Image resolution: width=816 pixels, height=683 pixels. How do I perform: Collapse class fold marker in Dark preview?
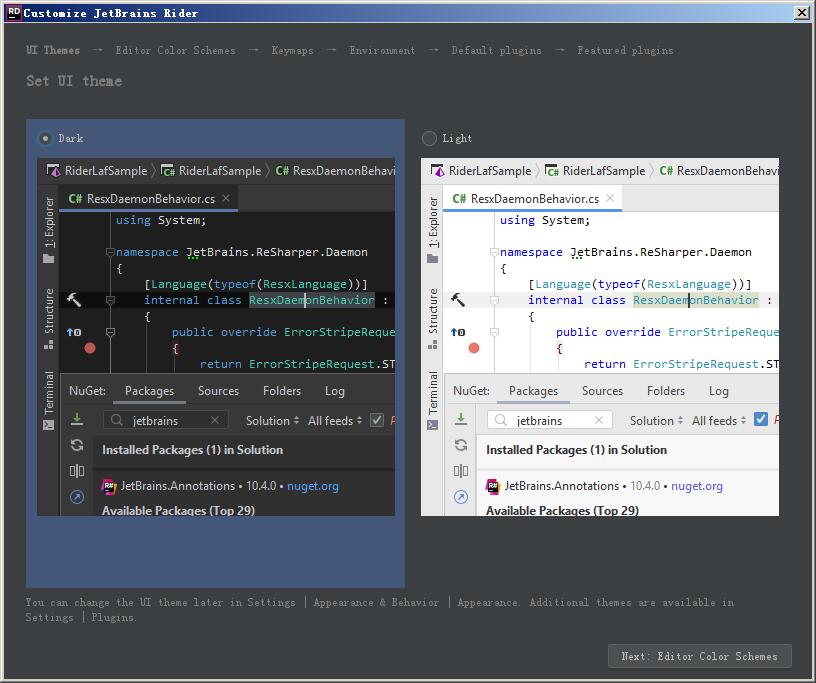(x=110, y=300)
